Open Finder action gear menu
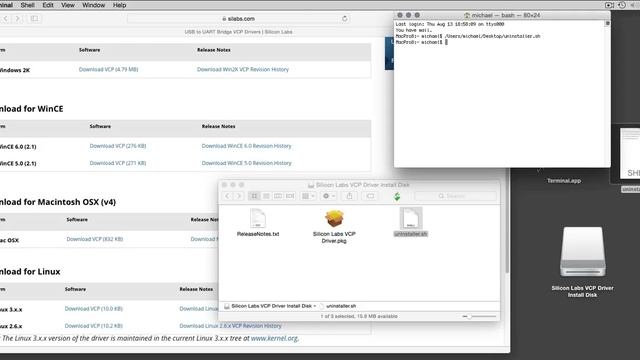Image resolution: width=640 pixels, height=360 pixels. point(329,196)
